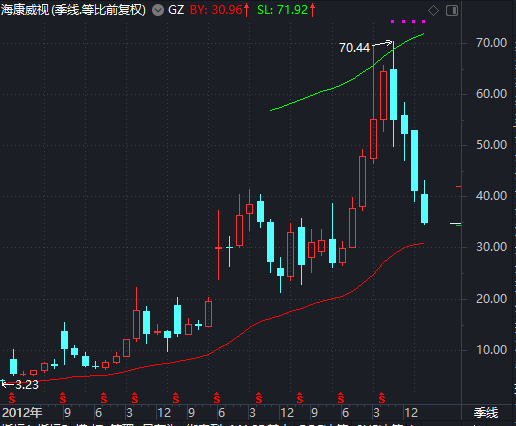516x426 pixels.
Task: Click the 30.00 price axis label
Action: pyautogui.click(x=491, y=247)
